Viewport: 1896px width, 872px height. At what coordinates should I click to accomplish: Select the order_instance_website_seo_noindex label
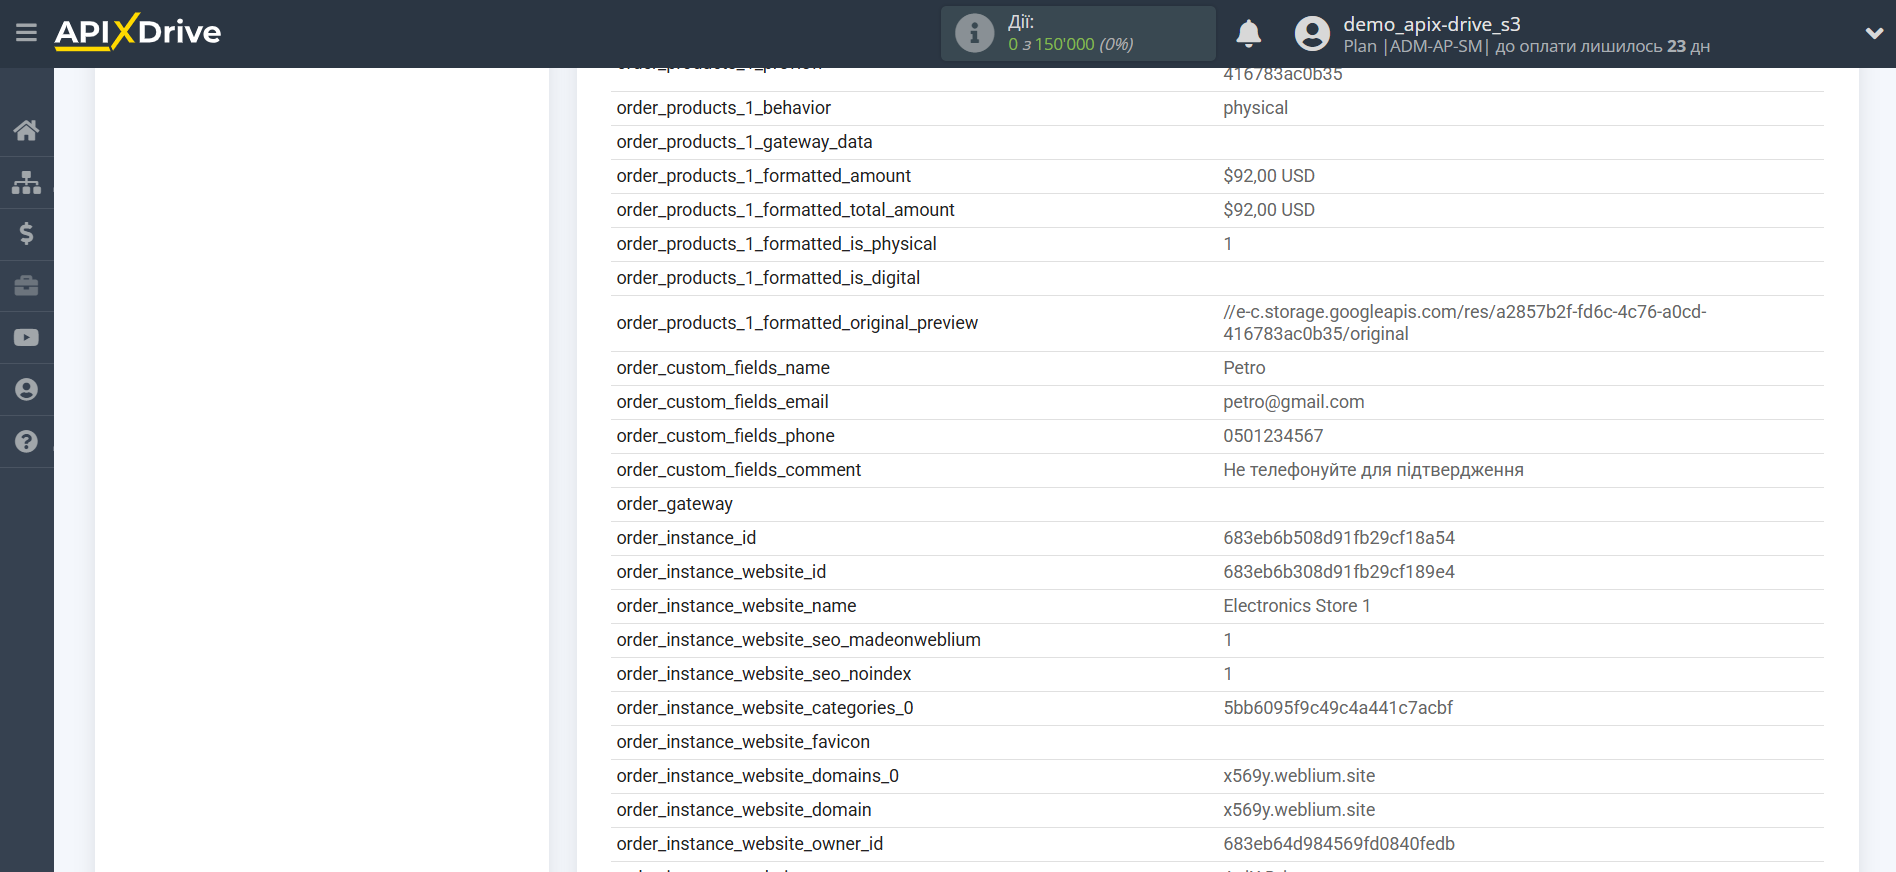point(763,674)
